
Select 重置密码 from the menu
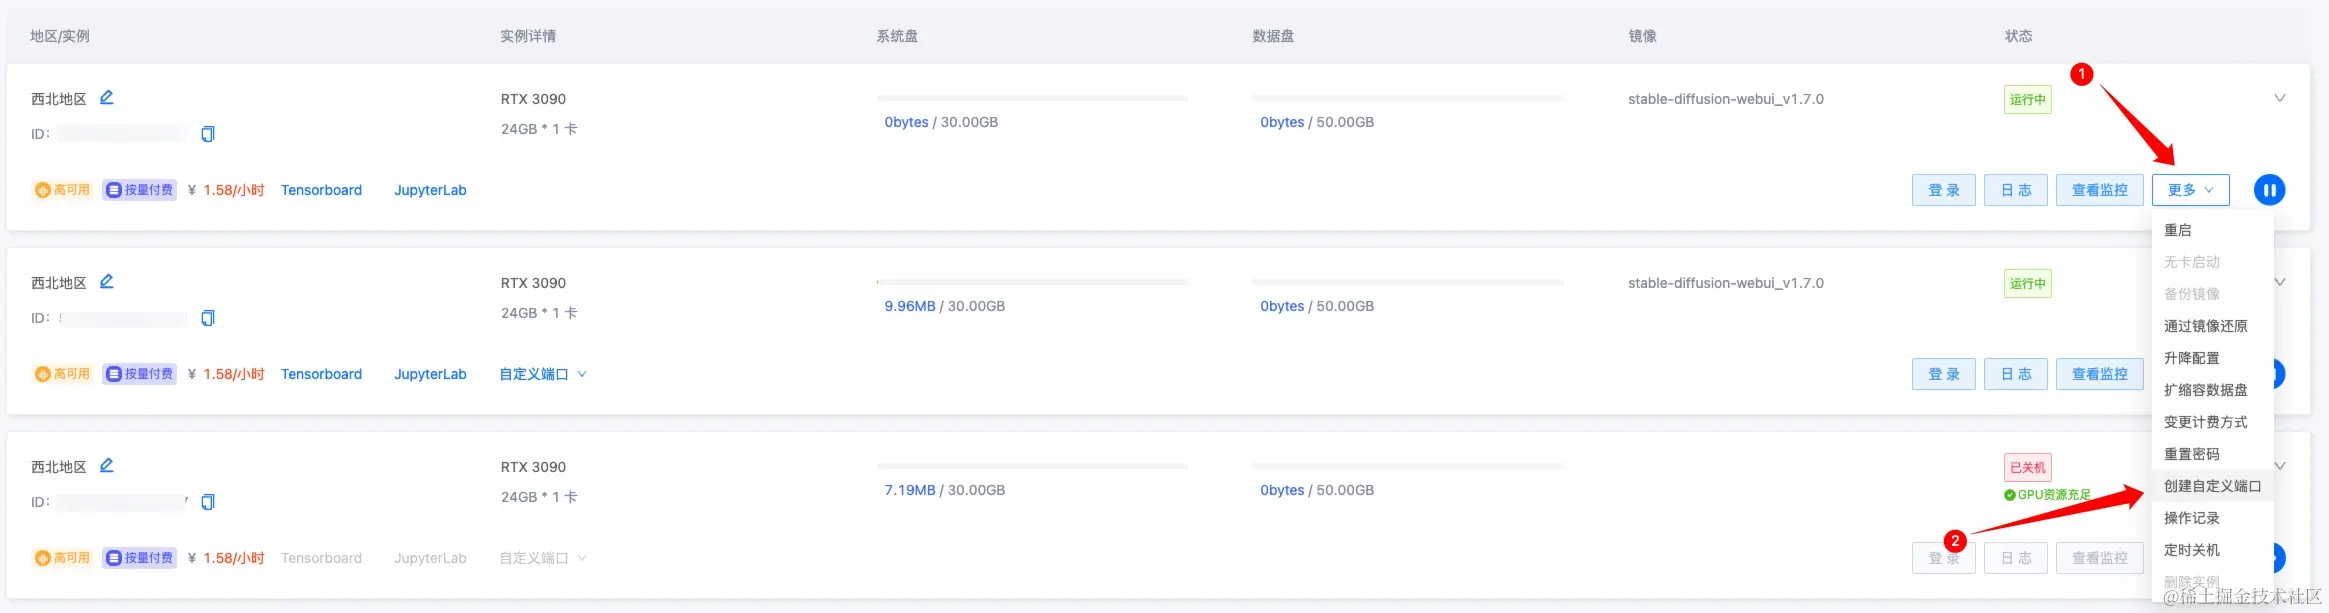click(2212, 454)
